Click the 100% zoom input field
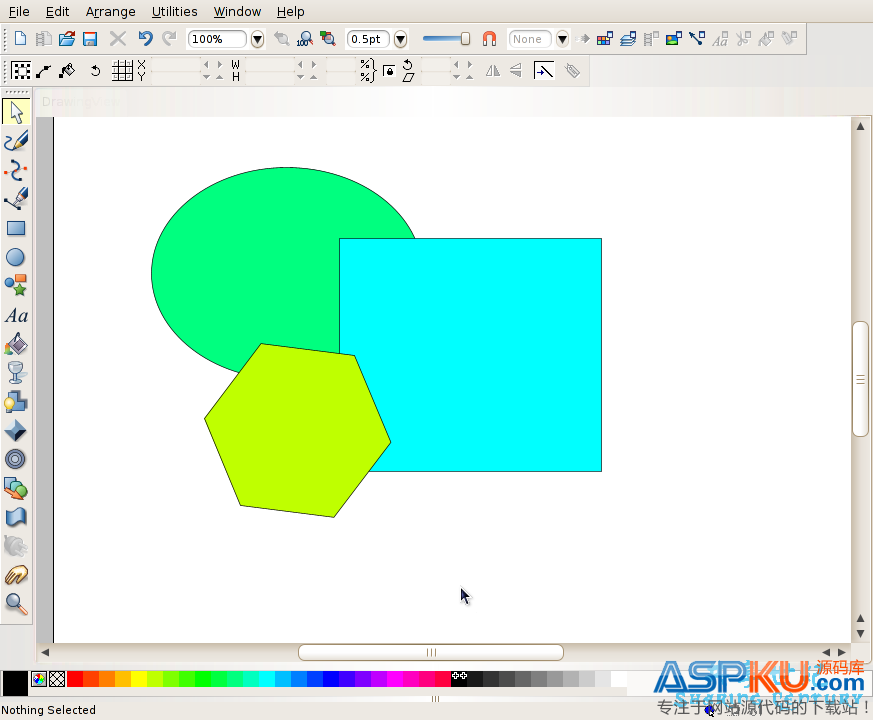This screenshot has height=720, width=873. coord(217,39)
